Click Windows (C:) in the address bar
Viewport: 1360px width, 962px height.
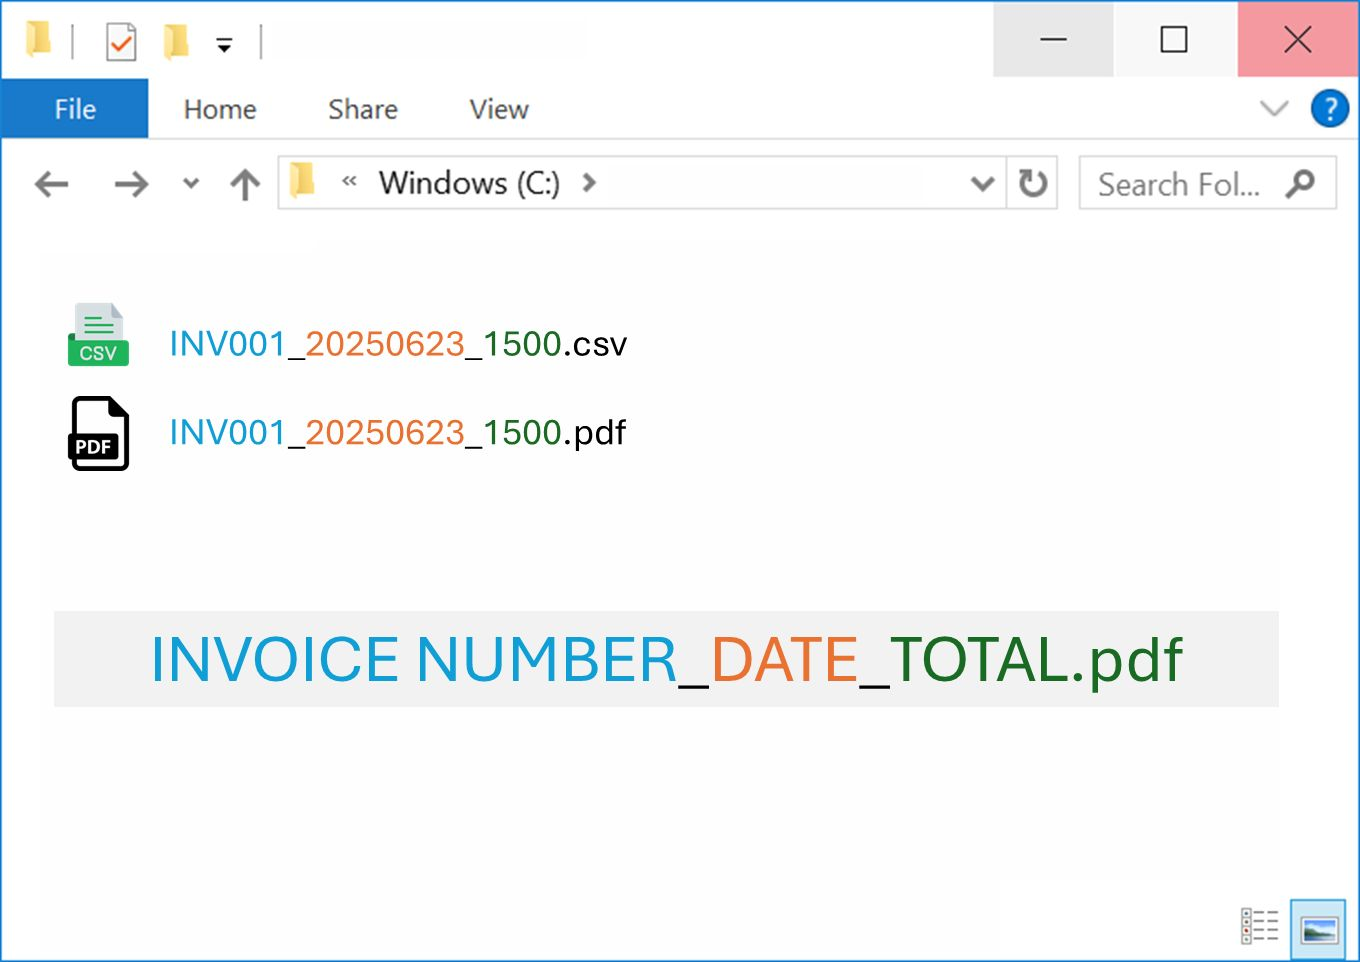468,183
